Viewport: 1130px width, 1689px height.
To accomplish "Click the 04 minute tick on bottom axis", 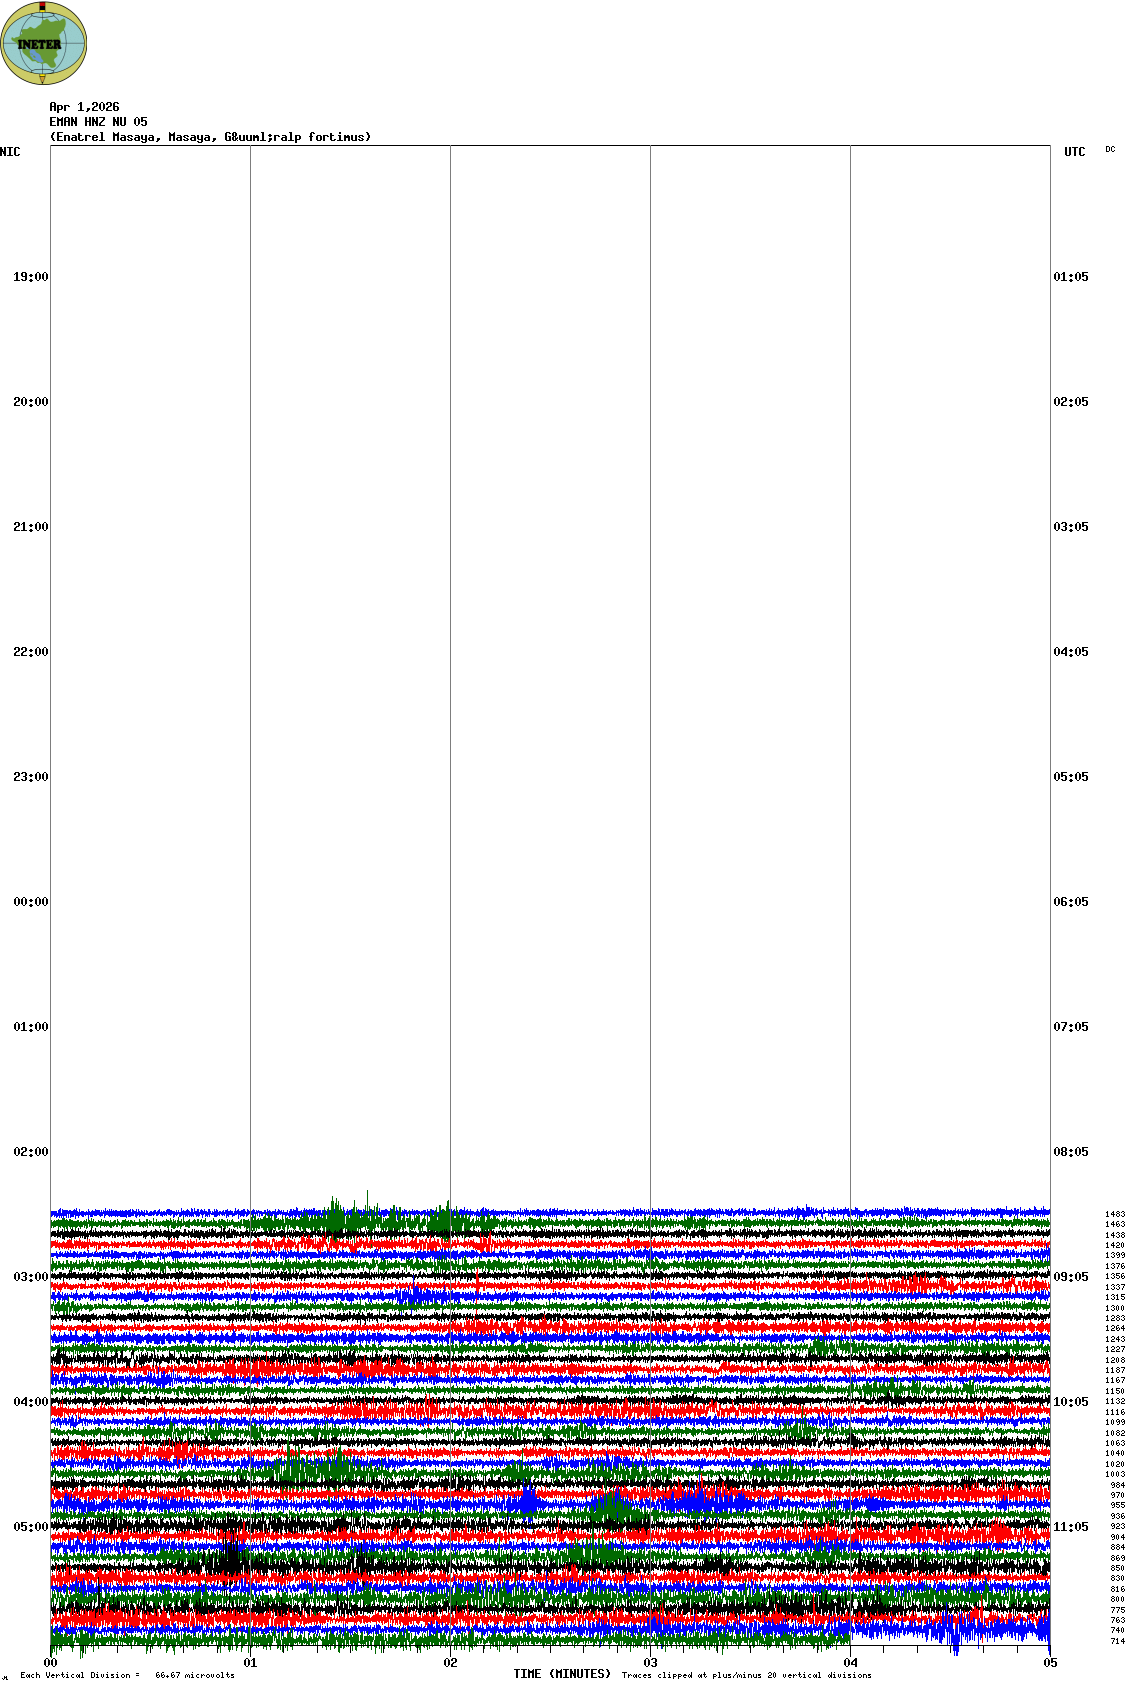I will (850, 1663).
